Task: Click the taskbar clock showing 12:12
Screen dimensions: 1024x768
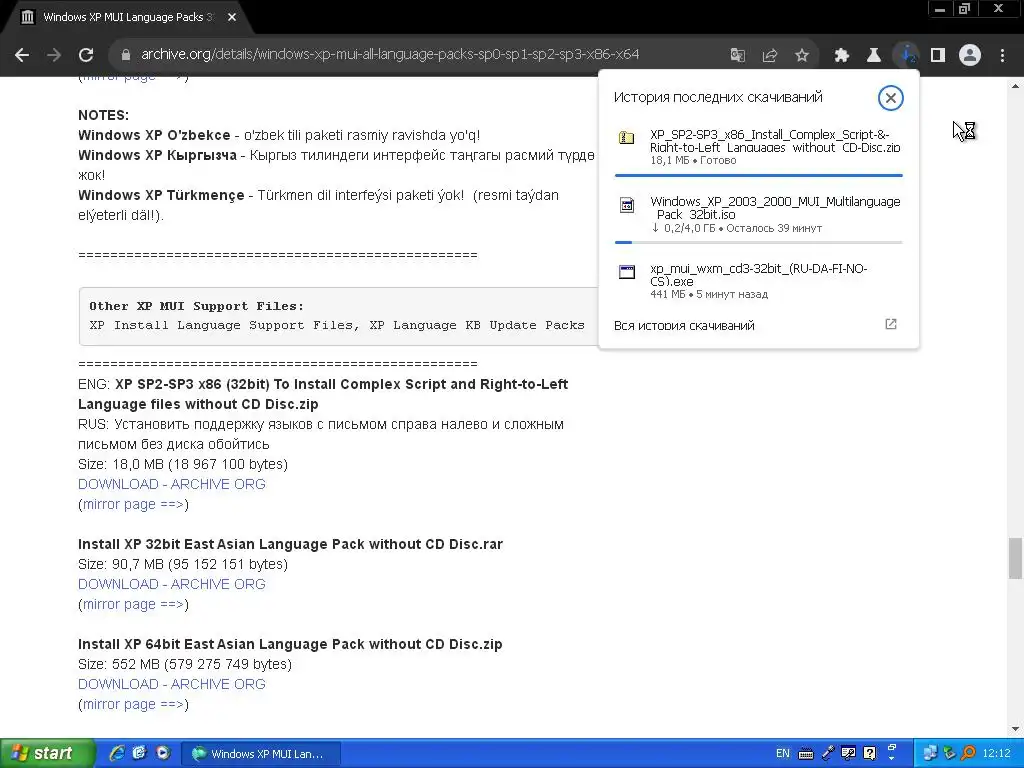Action: click(996, 754)
